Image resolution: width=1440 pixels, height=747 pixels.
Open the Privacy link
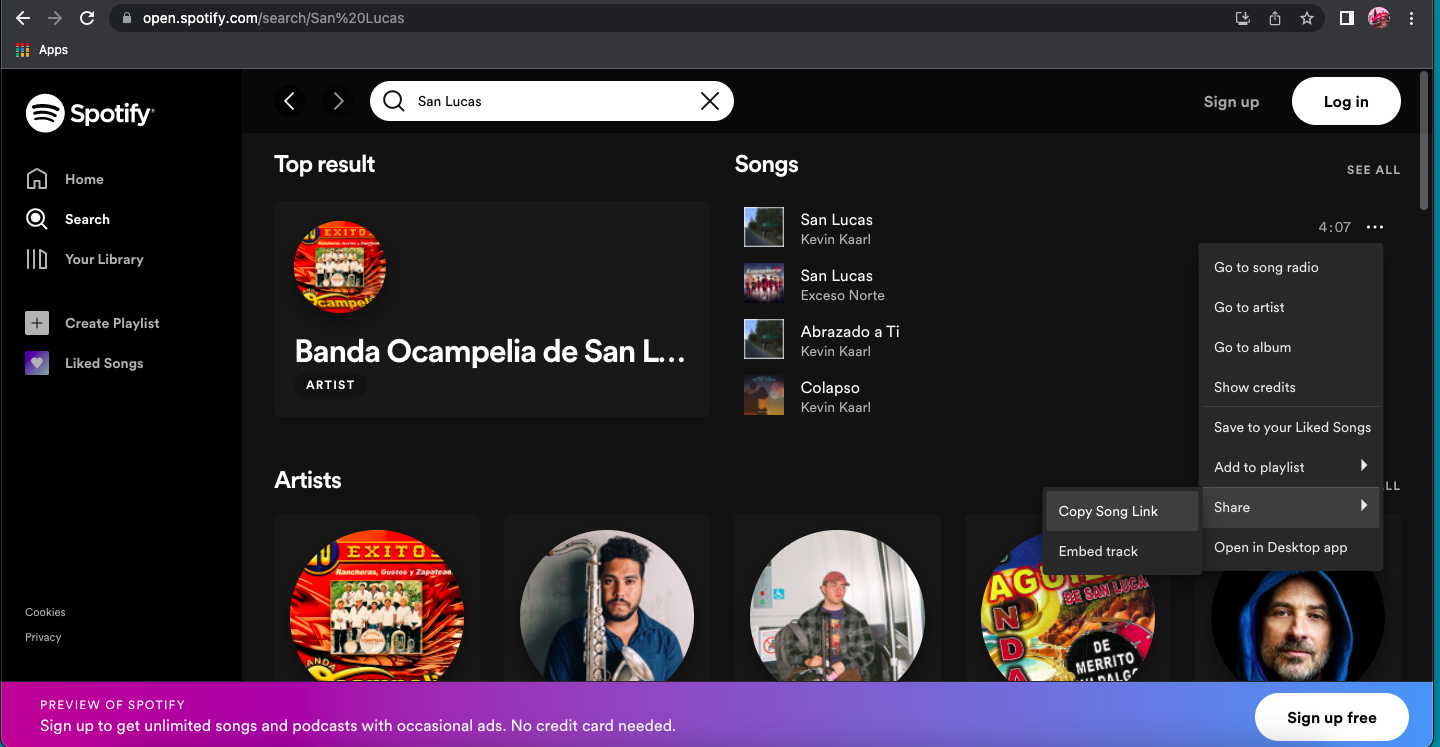click(x=43, y=637)
